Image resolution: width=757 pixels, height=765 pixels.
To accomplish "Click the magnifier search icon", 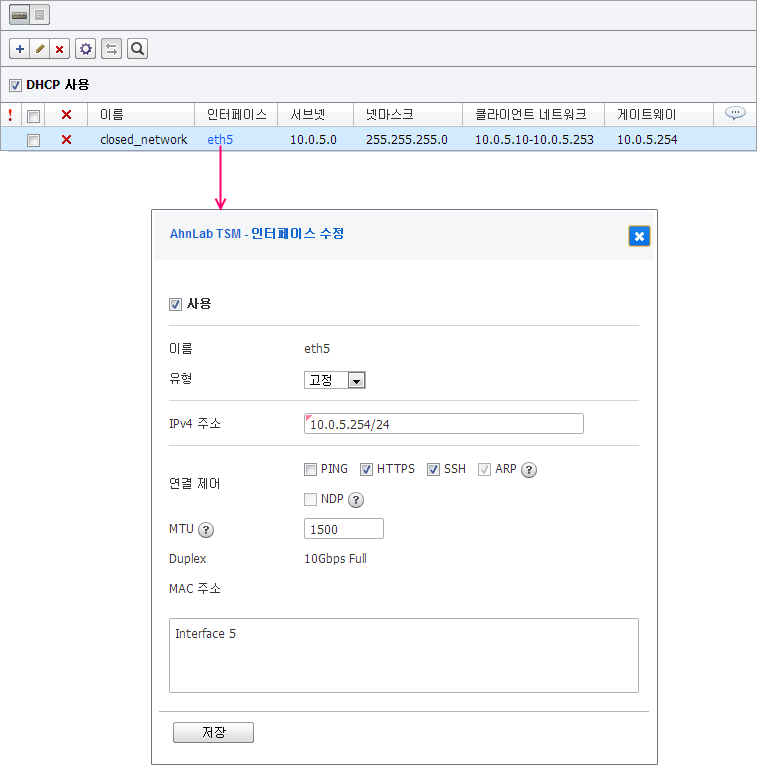I will click(138, 49).
